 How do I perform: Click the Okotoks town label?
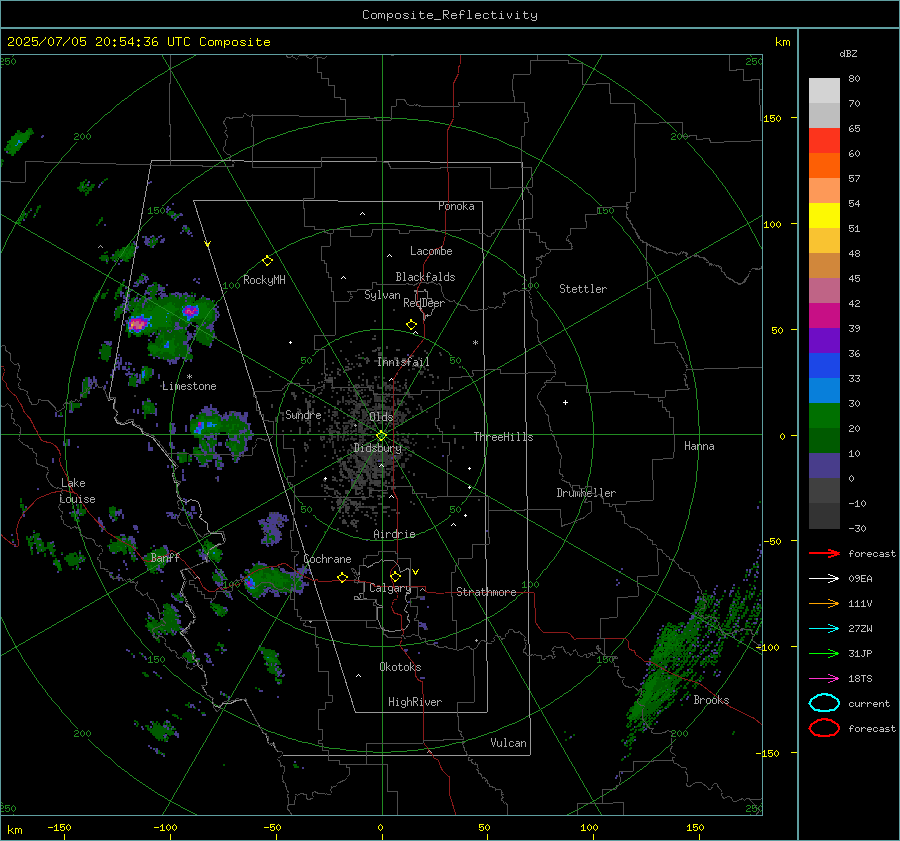400,666
